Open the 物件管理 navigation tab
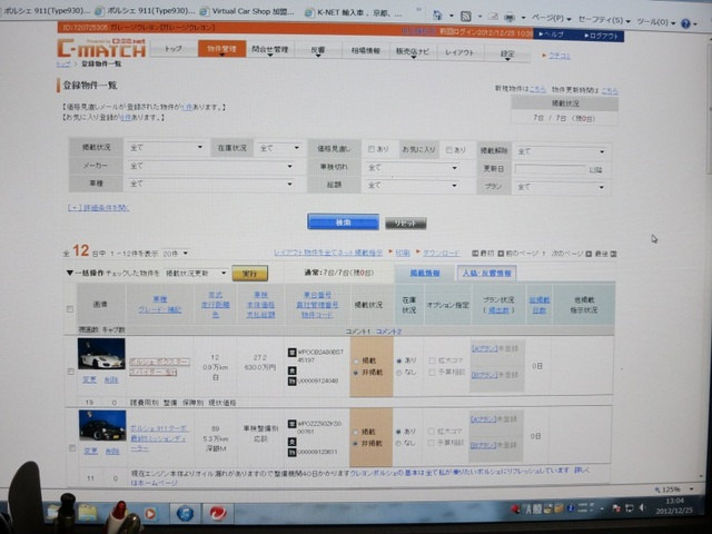 click(222, 49)
